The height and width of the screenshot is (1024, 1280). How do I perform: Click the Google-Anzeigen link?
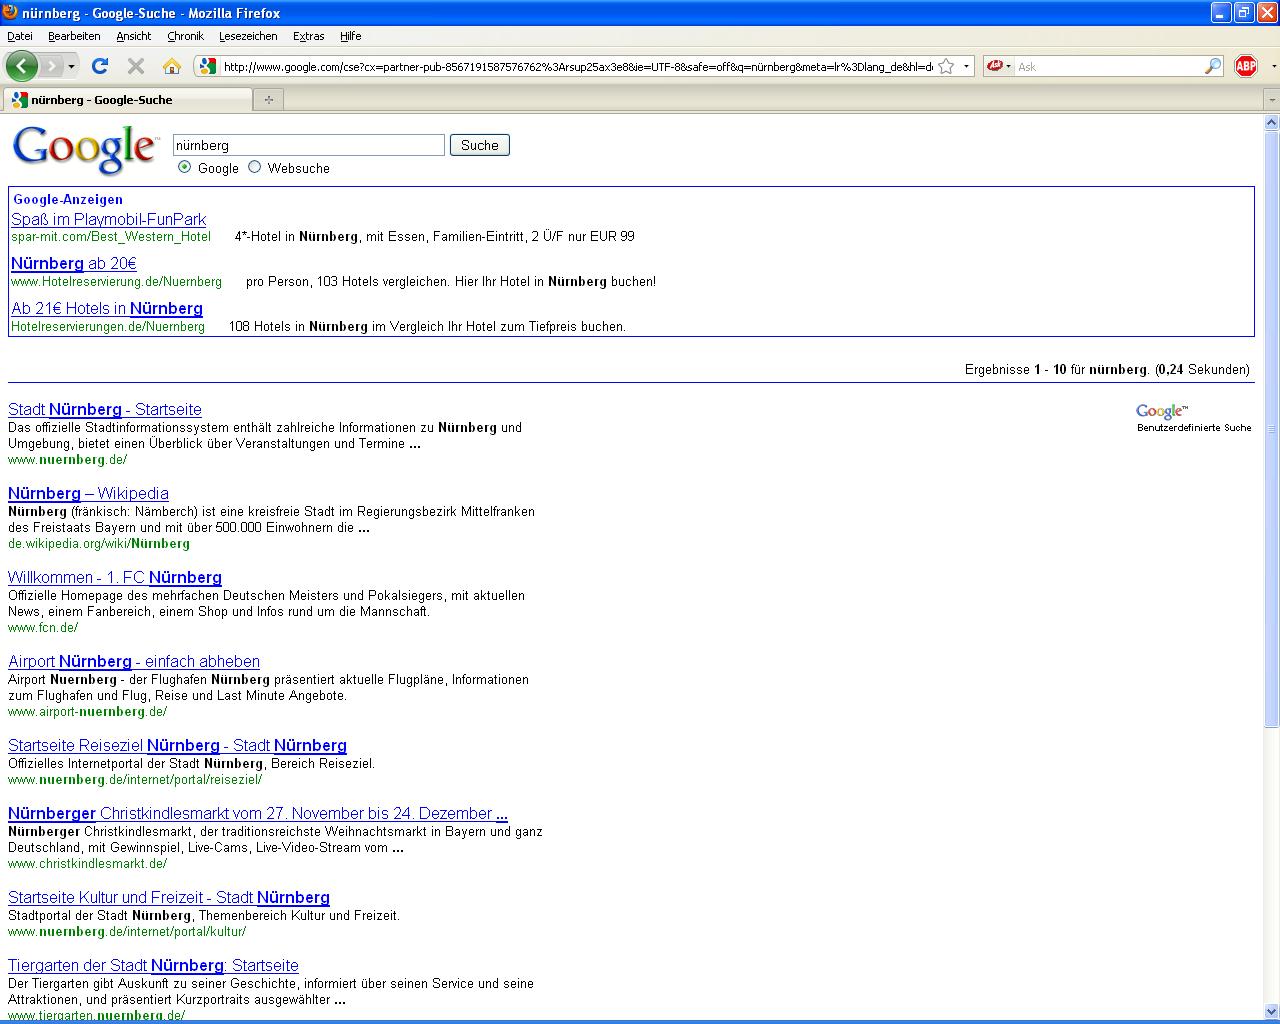[x=68, y=199]
